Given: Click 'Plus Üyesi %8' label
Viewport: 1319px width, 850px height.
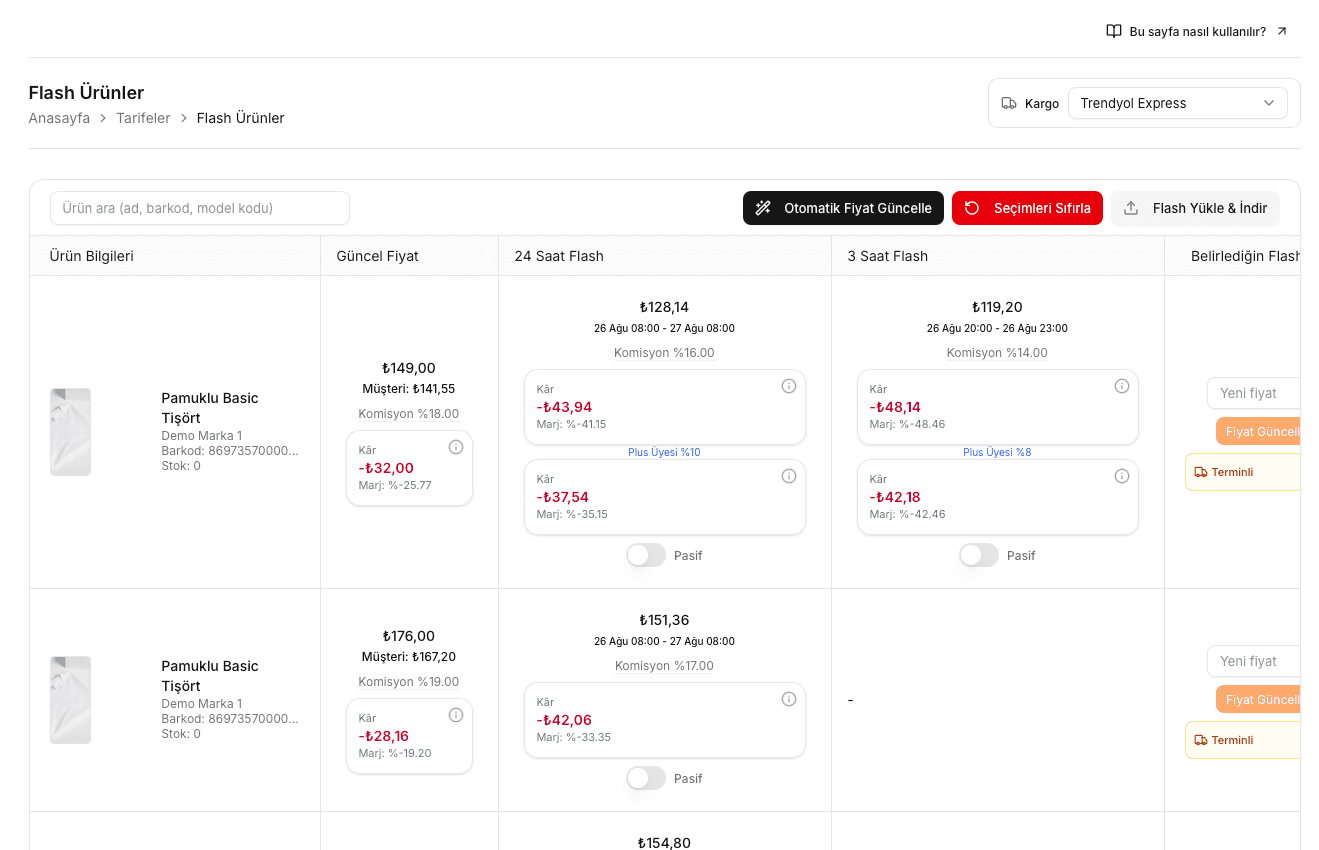Looking at the screenshot, I should coord(997,452).
